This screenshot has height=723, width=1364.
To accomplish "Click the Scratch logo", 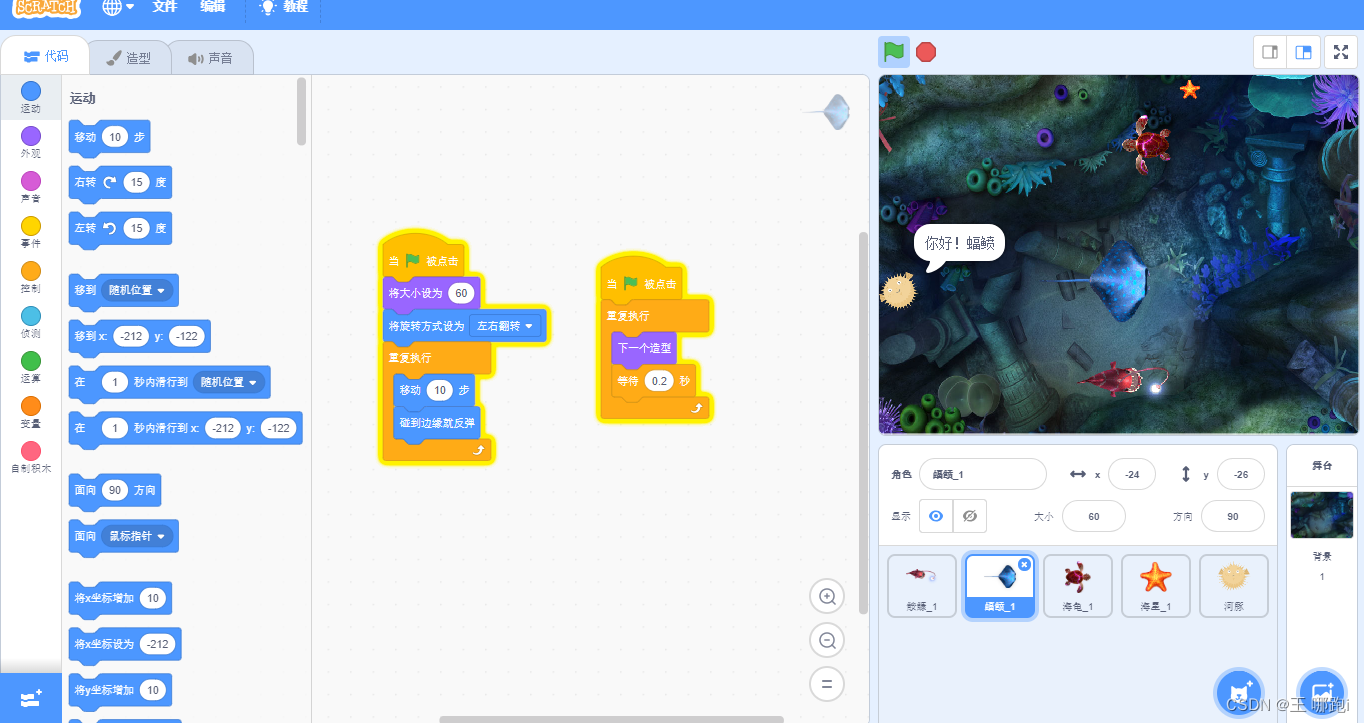I will (x=47, y=6).
